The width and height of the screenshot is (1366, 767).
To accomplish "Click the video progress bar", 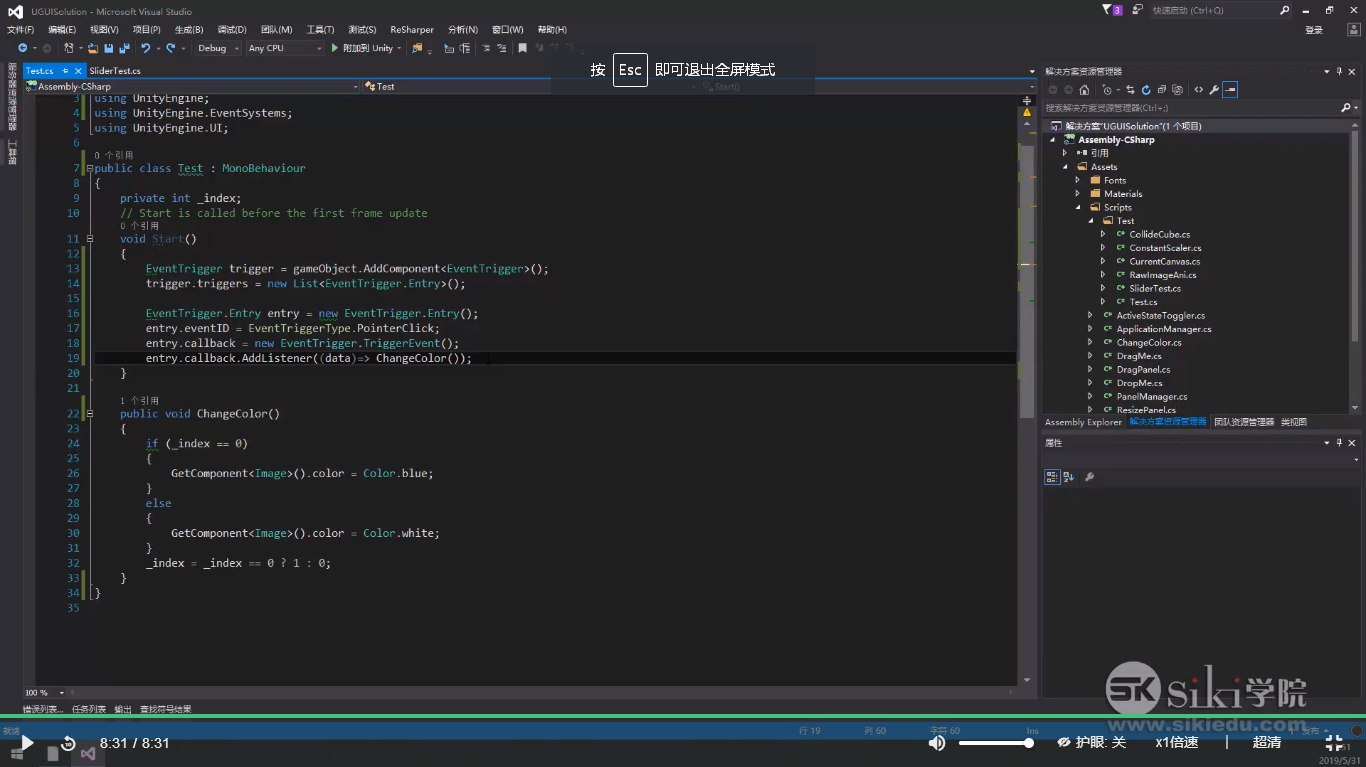I will click(683, 716).
